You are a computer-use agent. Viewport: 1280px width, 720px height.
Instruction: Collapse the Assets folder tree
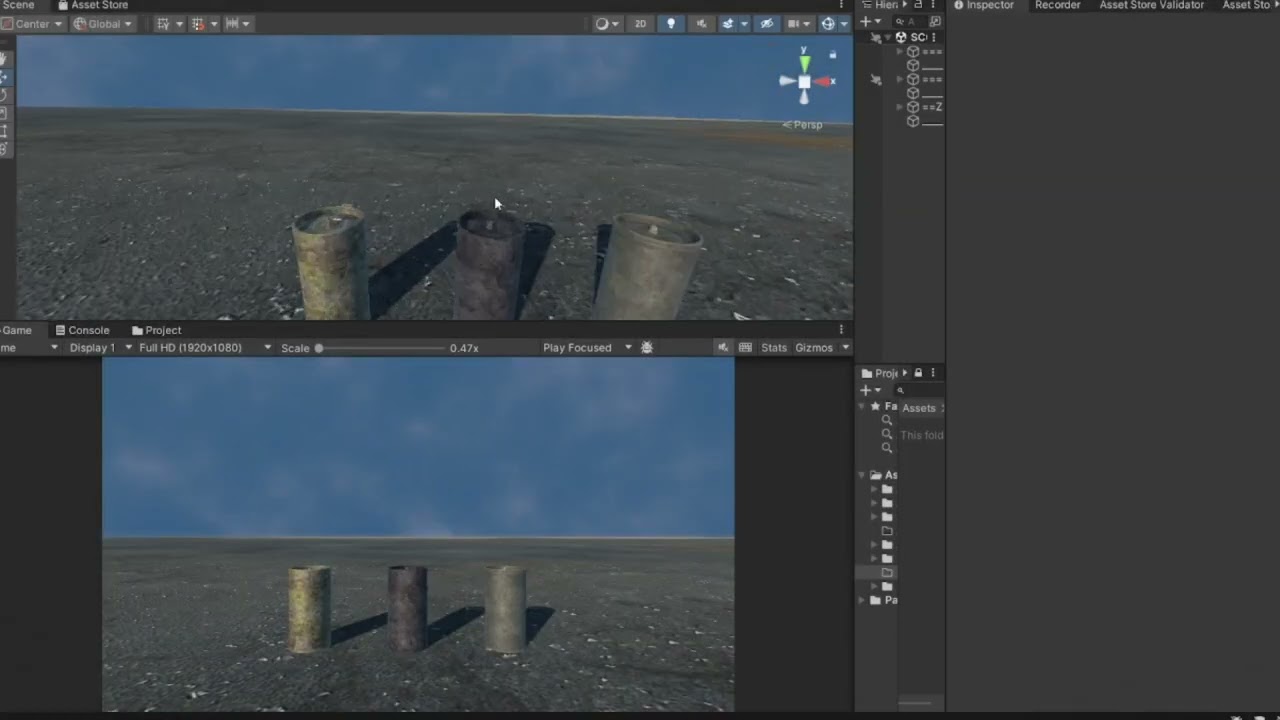click(862, 475)
